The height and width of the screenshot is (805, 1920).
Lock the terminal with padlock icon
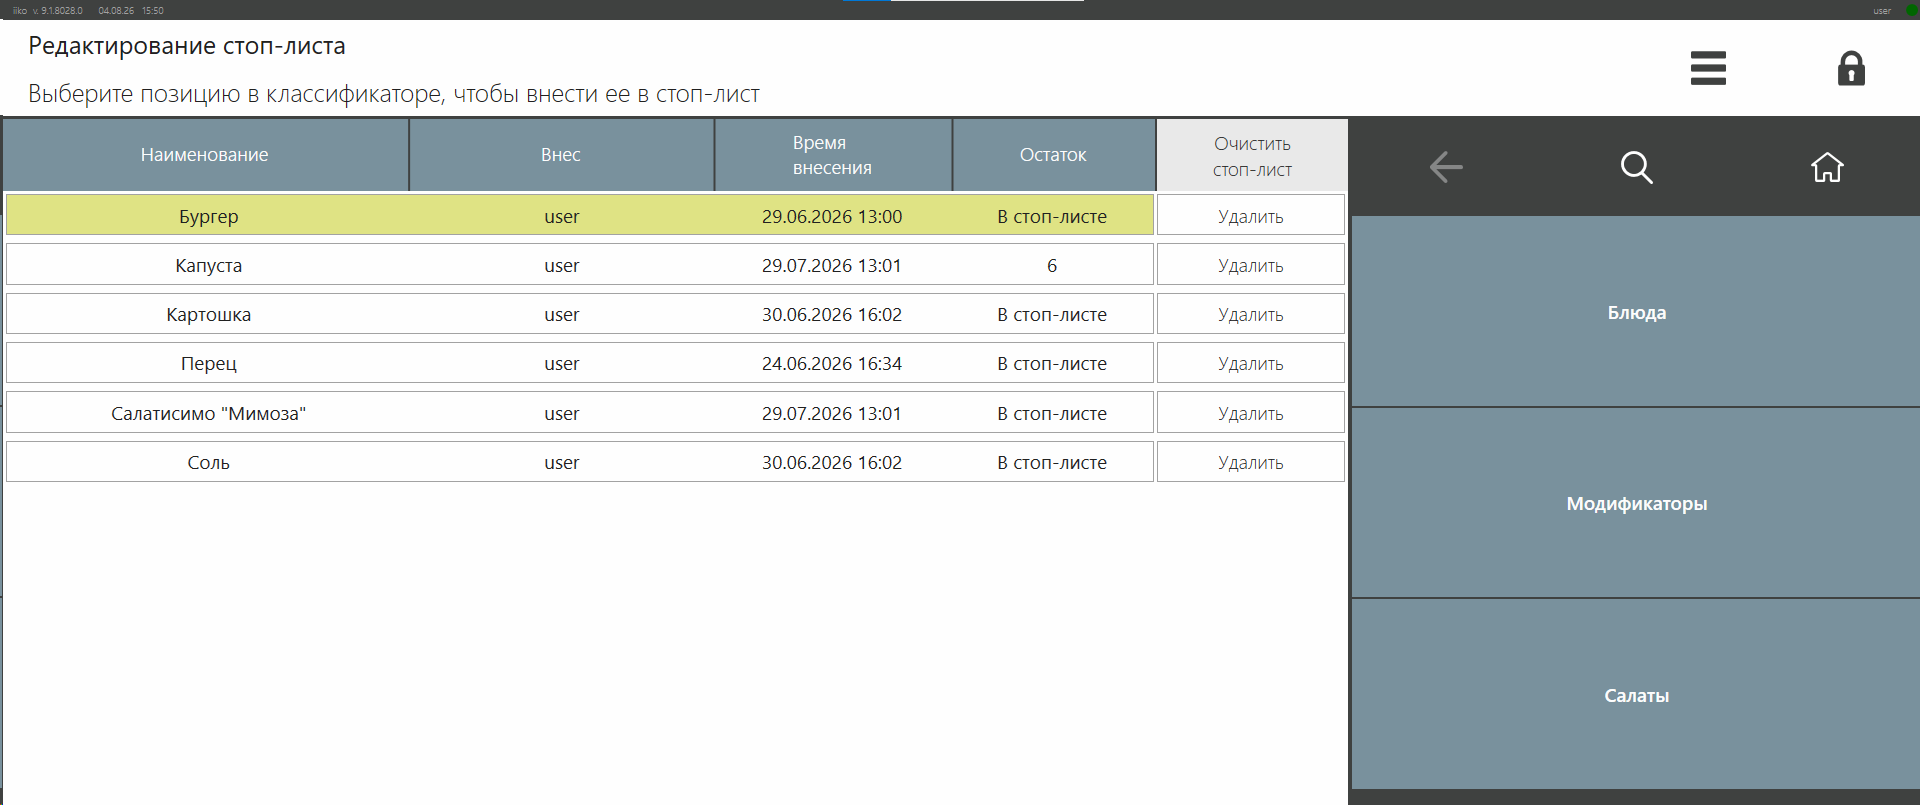[1851, 68]
